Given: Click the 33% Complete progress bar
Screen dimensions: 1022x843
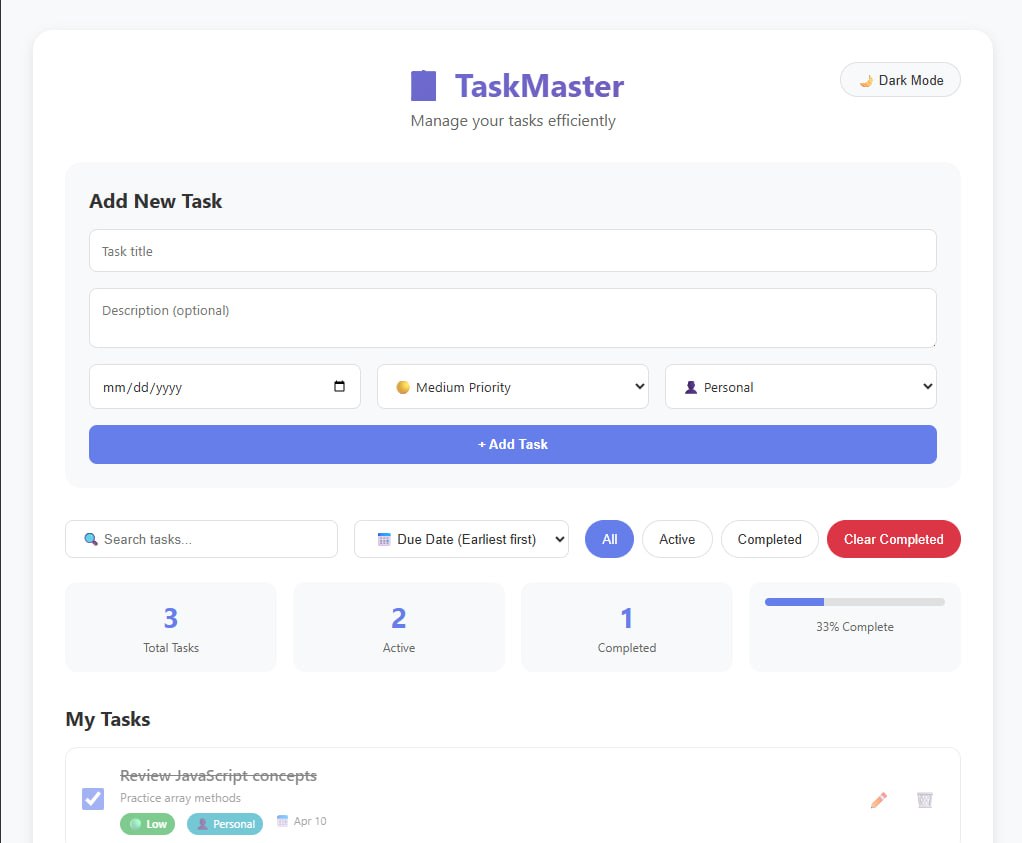Looking at the screenshot, I should (855, 602).
